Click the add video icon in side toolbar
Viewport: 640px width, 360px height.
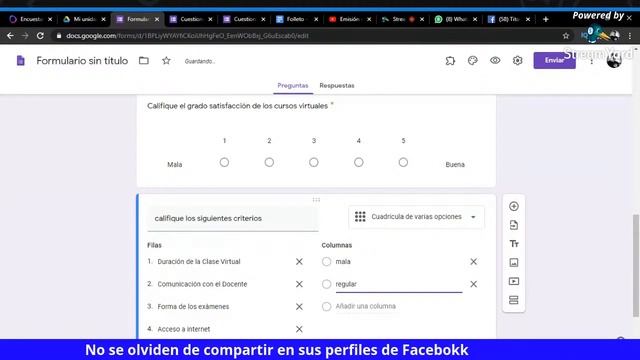(513, 281)
